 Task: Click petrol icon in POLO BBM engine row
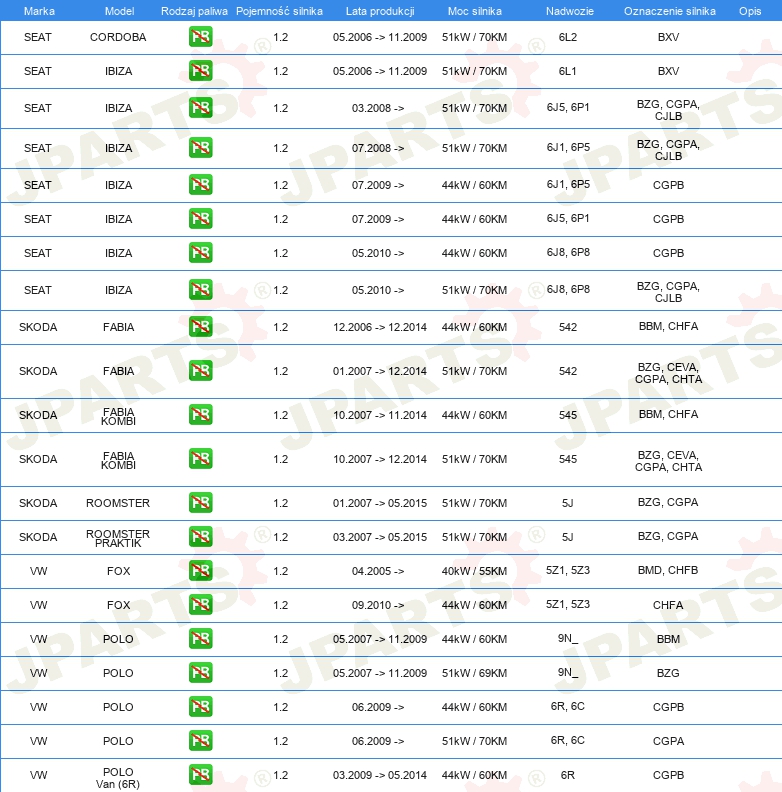201,638
